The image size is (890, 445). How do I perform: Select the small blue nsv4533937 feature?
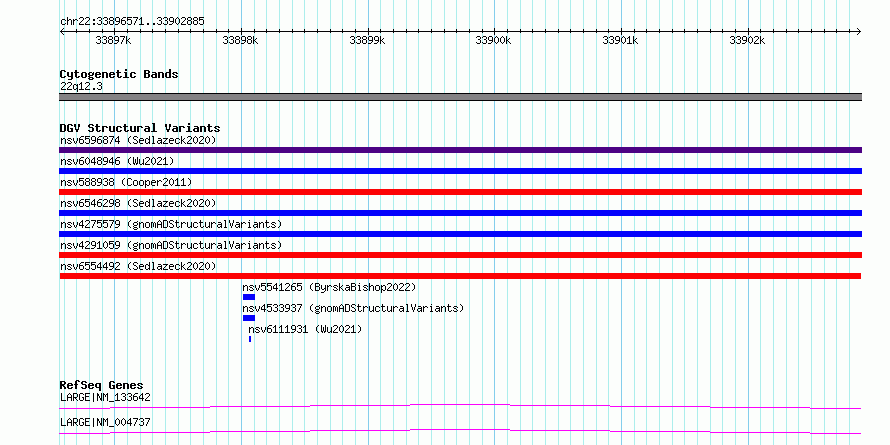(x=249, y=318)
